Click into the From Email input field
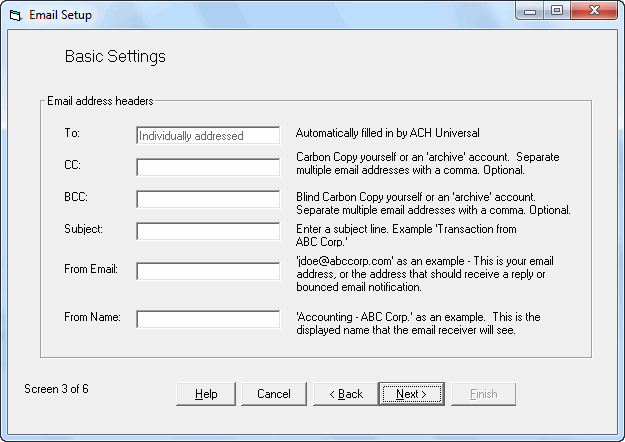The width and height of the screenshot is (625, 442). 208,271
